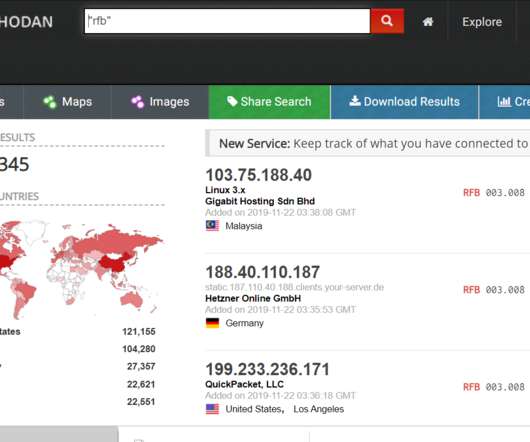530x442 pixels.
Task: Click "Added on 2019-11-22 03:35:53 GMT"
Action: coord(281,310)
